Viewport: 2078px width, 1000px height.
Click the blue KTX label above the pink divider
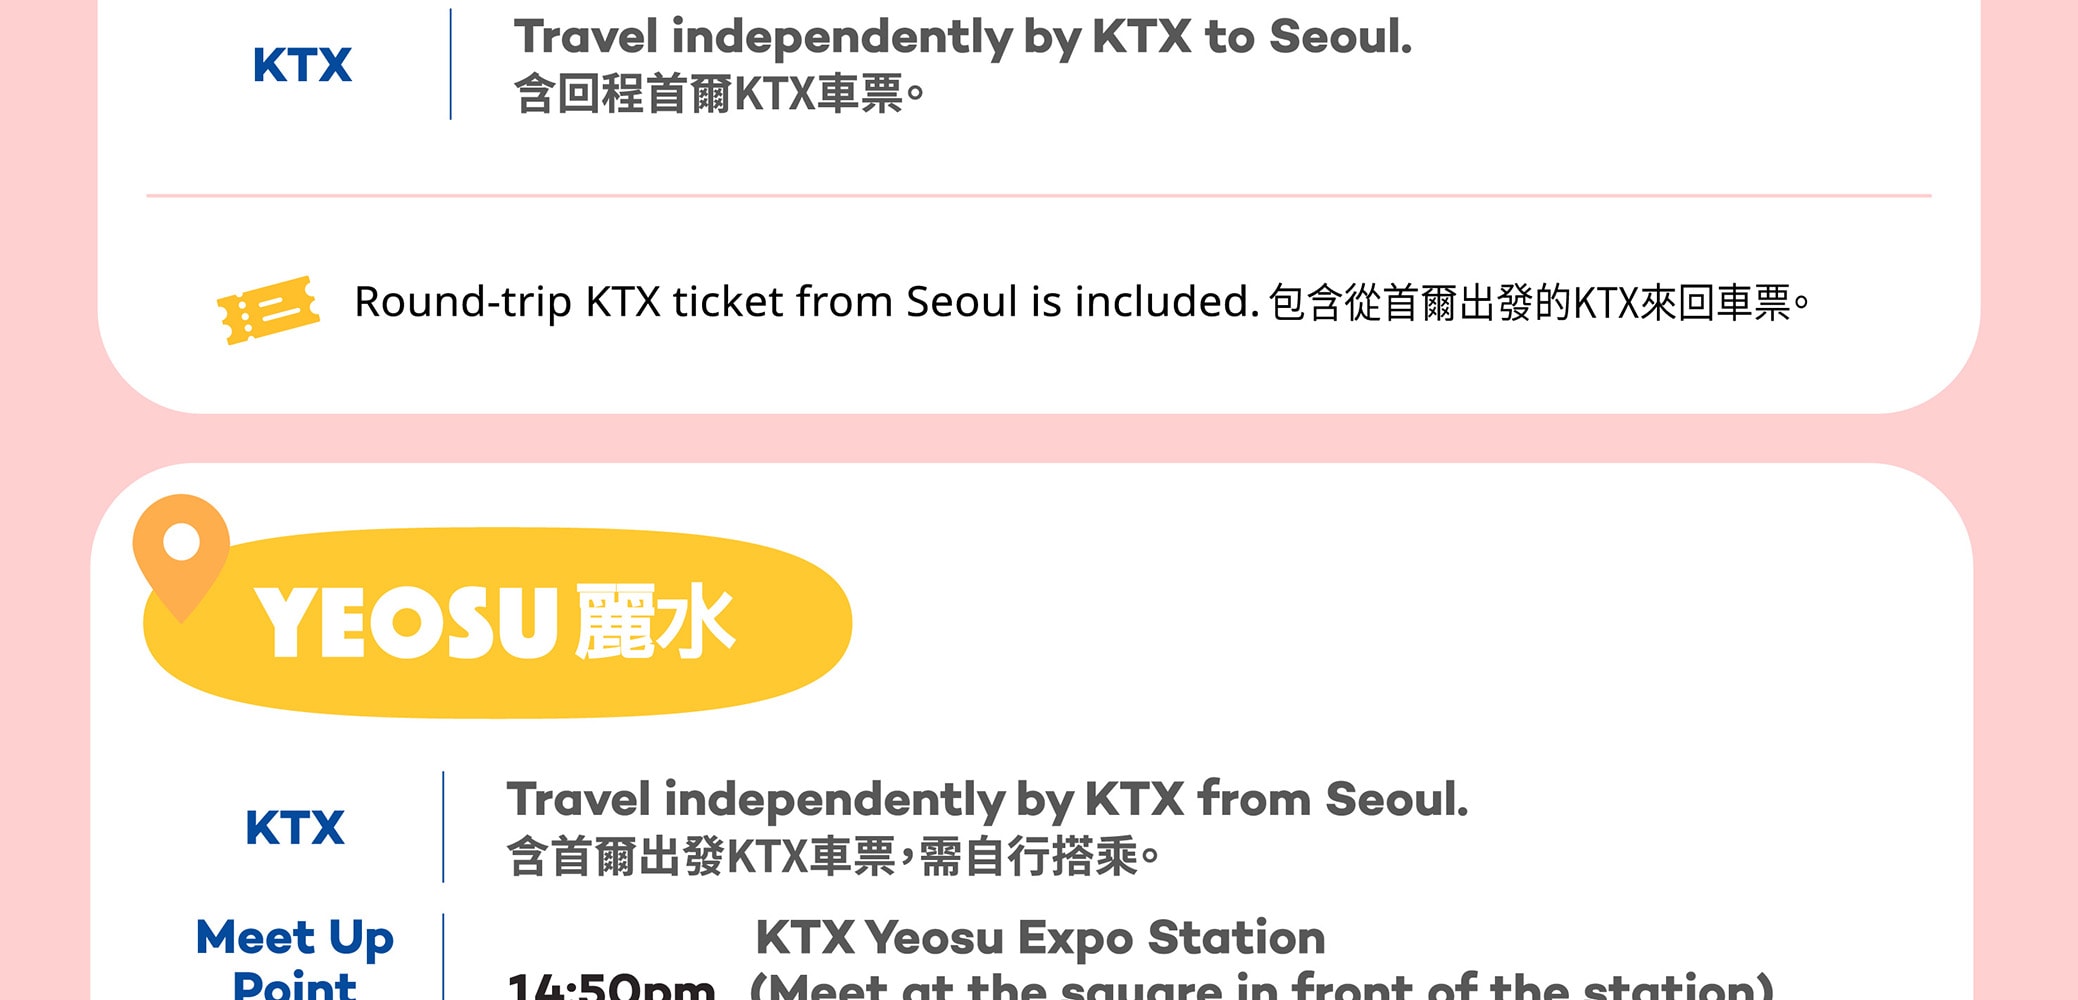(x=302, y=66)
